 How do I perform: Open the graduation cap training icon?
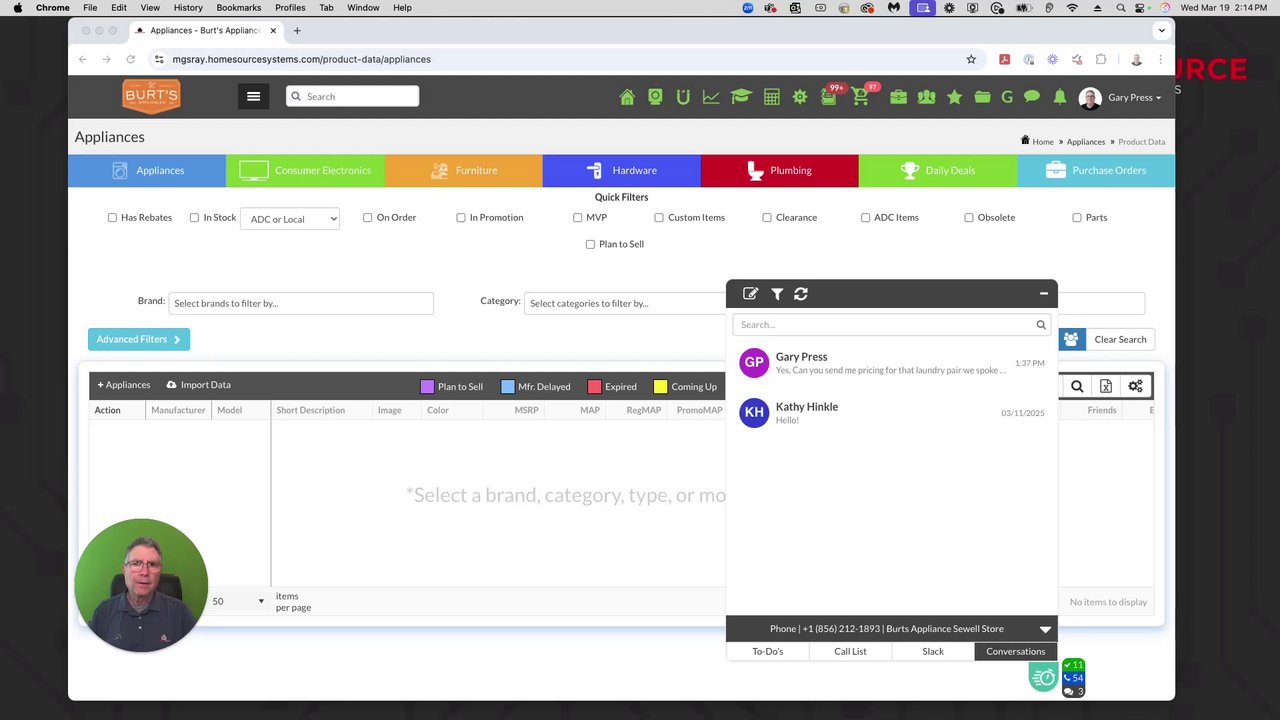point(741,97)
